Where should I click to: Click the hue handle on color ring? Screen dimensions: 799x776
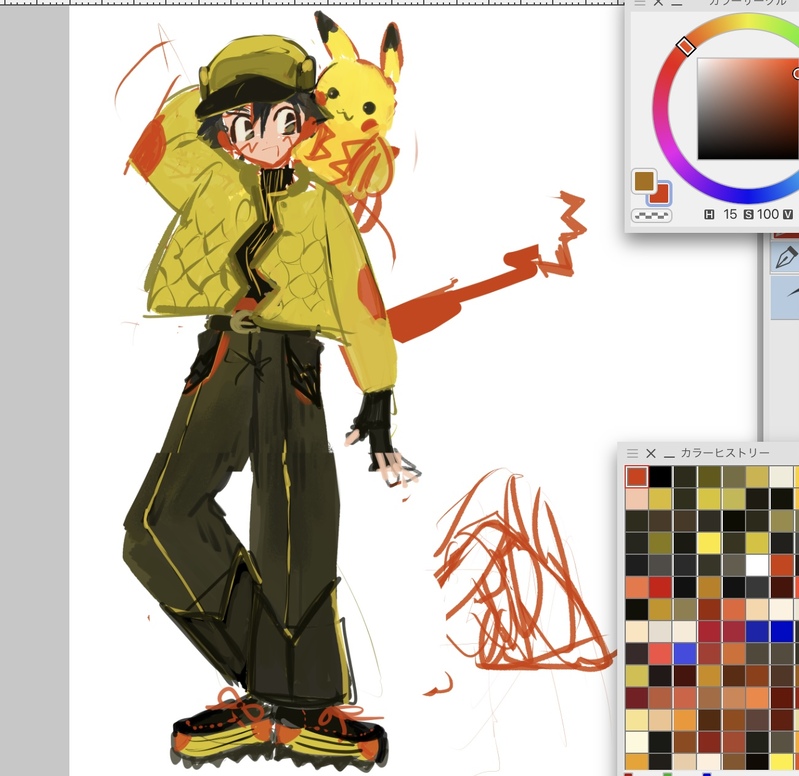686,46
